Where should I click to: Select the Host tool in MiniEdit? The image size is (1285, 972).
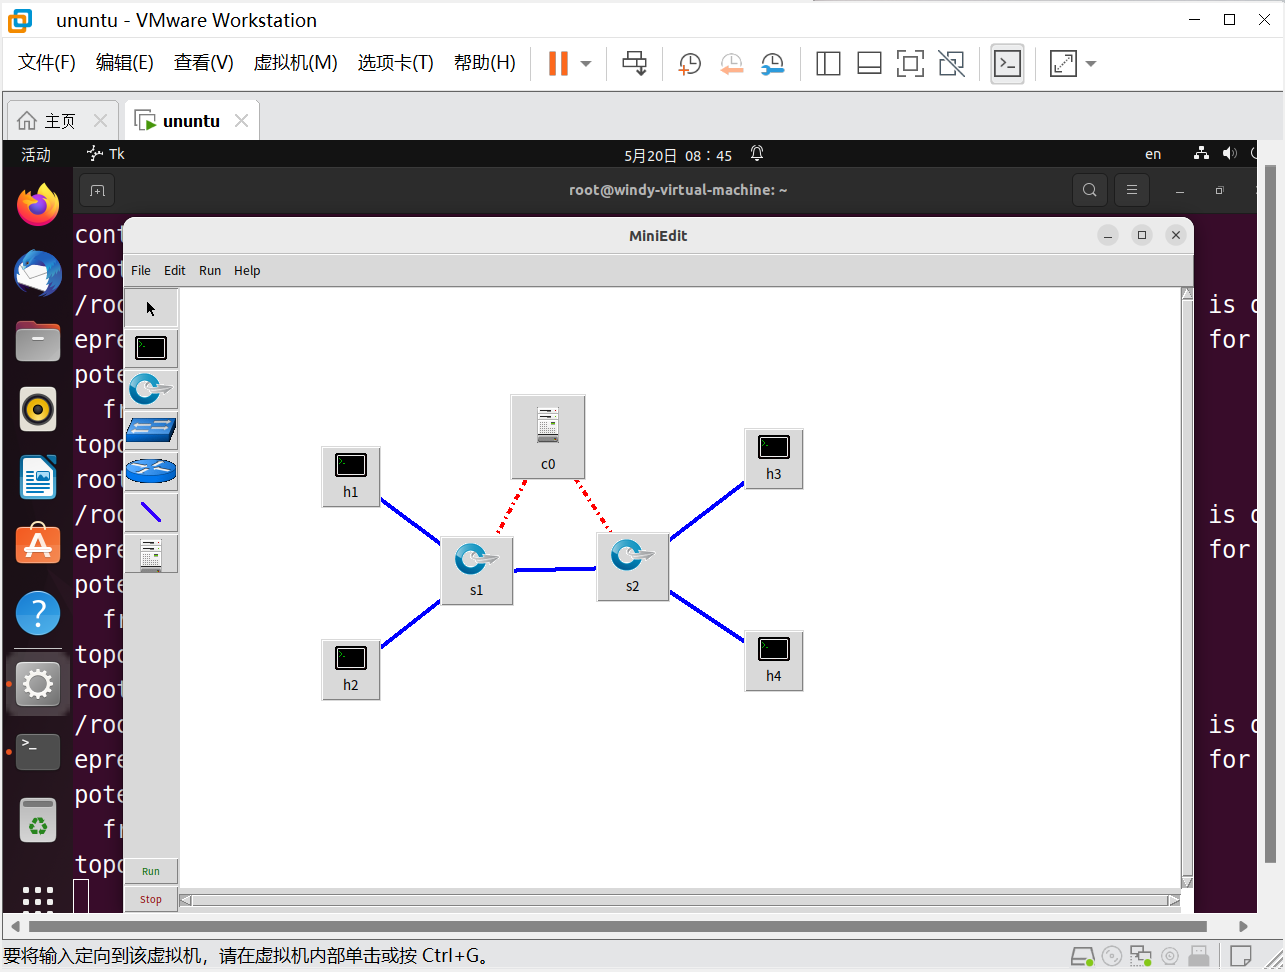pos(150,347)
